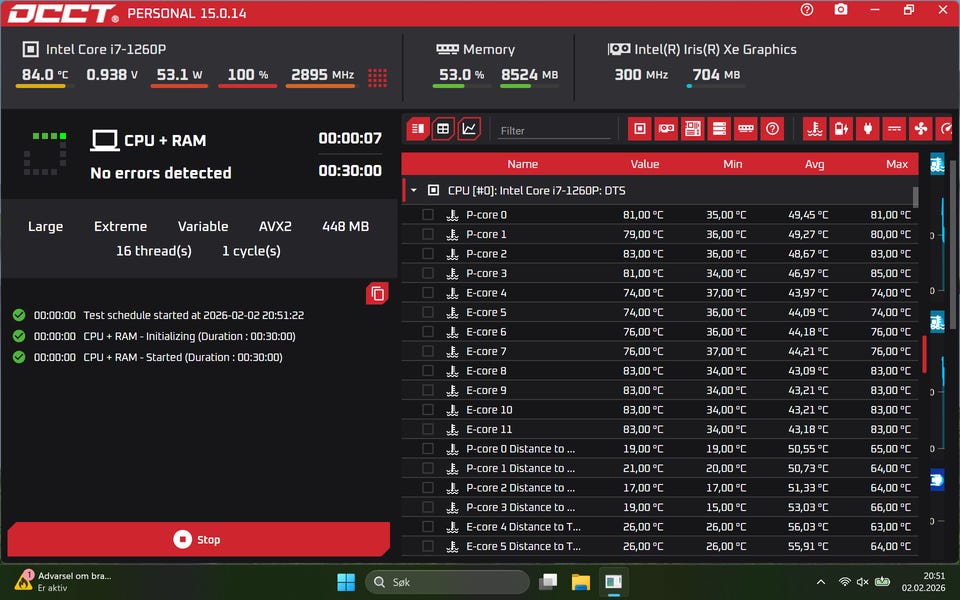Copy the test log with the clipboard icon

(x=377, y=294)
